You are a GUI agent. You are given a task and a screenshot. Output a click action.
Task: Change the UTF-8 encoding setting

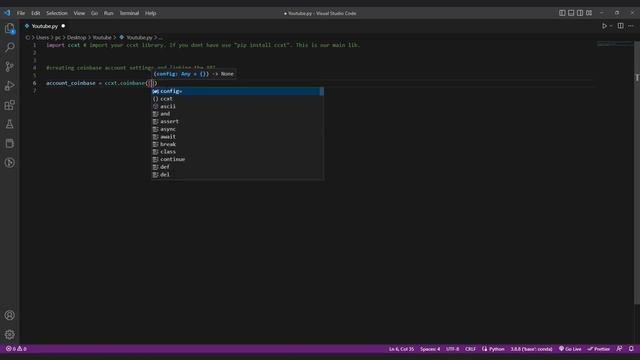(453, 349)
